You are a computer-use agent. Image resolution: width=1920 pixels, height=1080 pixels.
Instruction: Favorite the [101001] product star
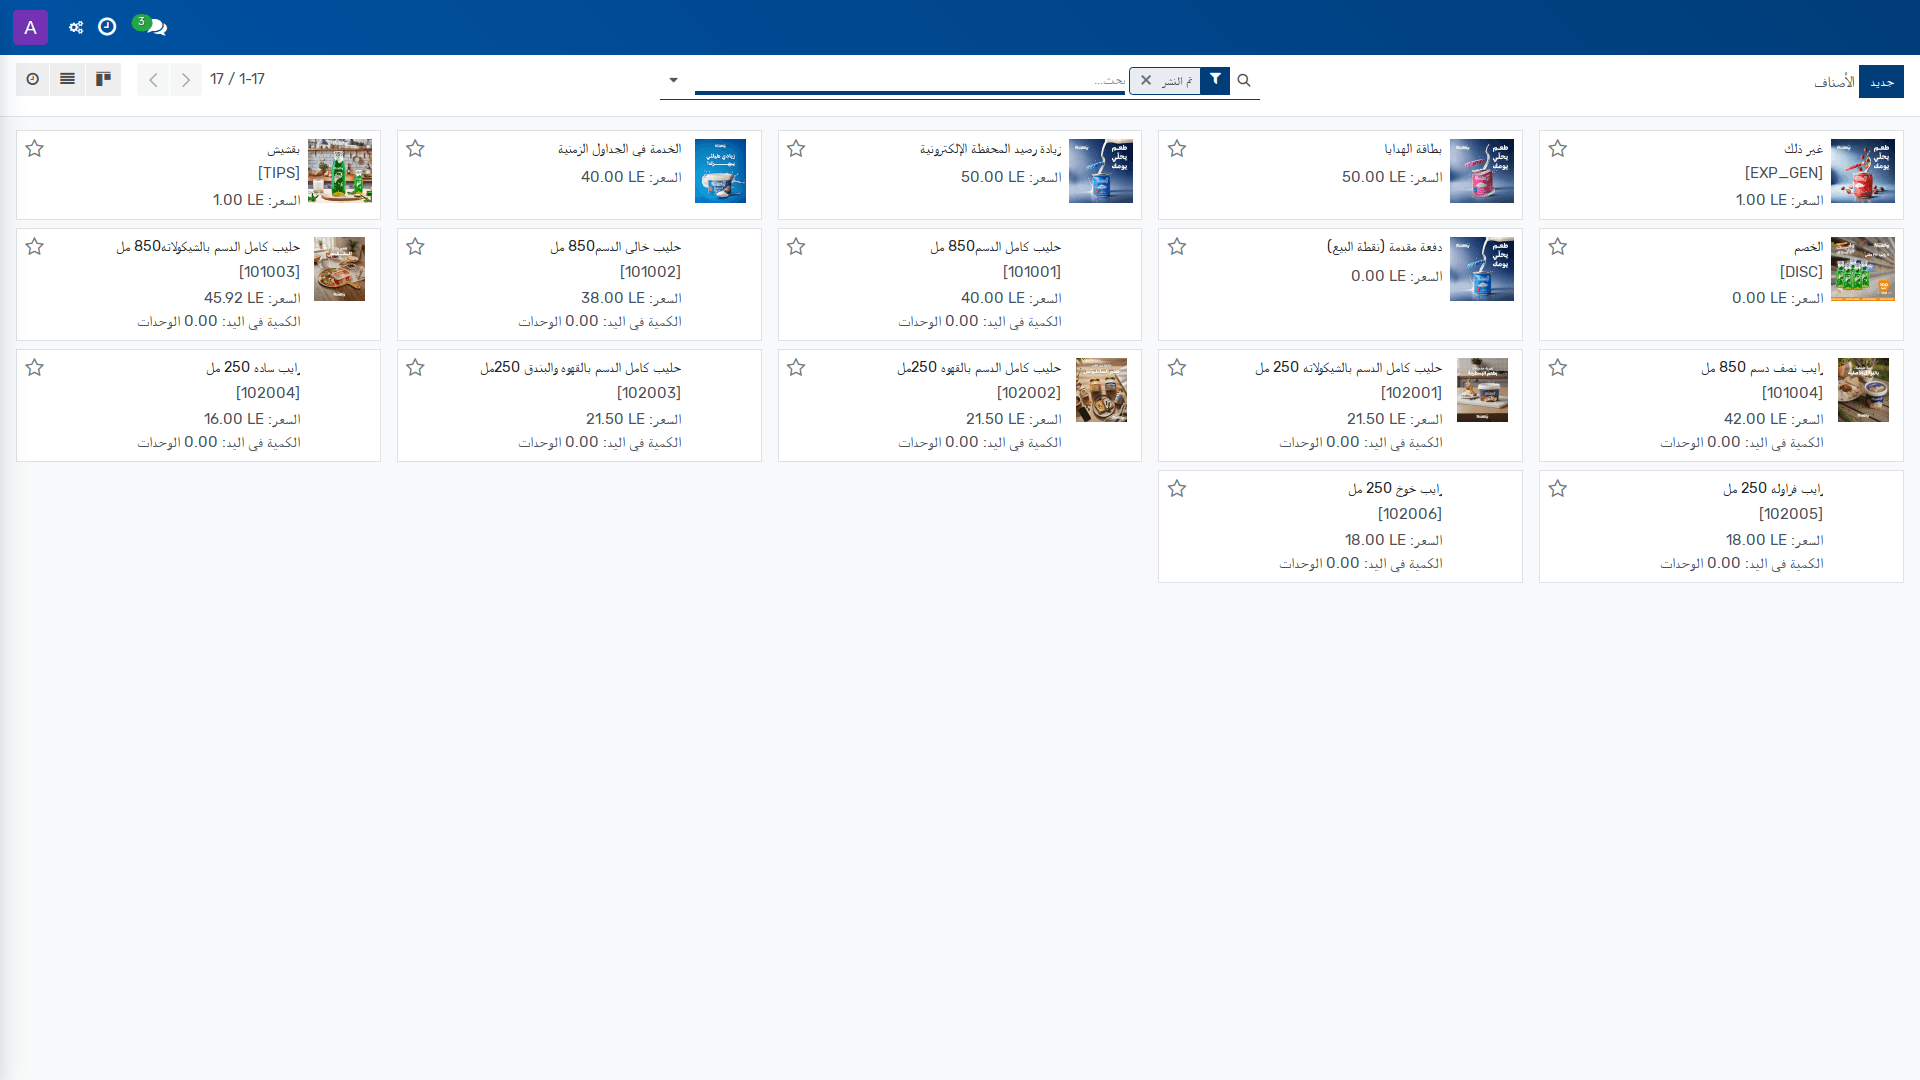[796, 247]
